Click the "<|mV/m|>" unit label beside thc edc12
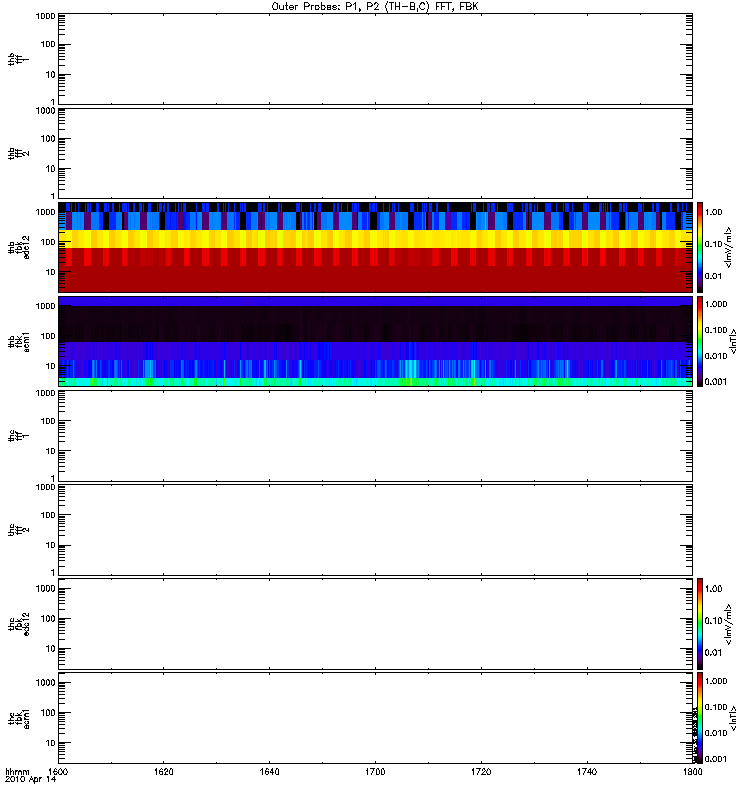The height and width of the screenshot is (800, 750). coord(728,624)
